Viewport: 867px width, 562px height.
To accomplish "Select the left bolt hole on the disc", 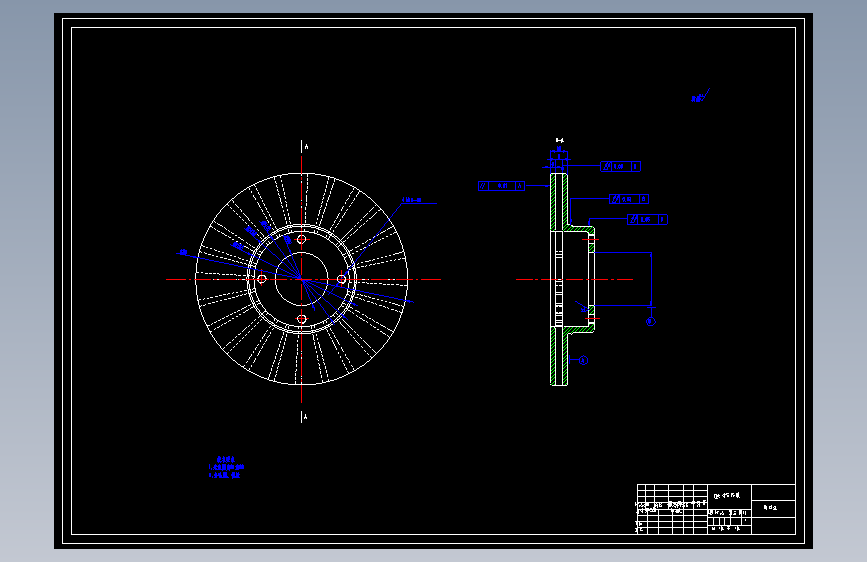I will [262, 279].
